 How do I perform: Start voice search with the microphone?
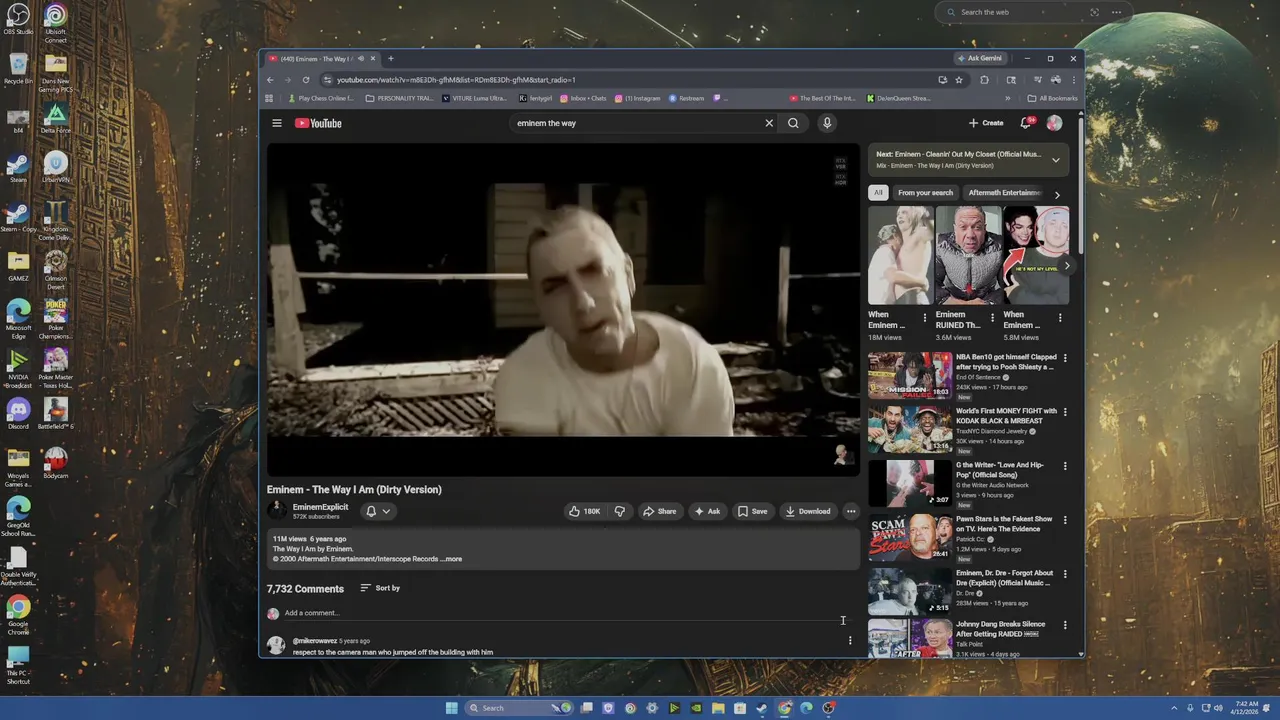[x=827, y=123]
